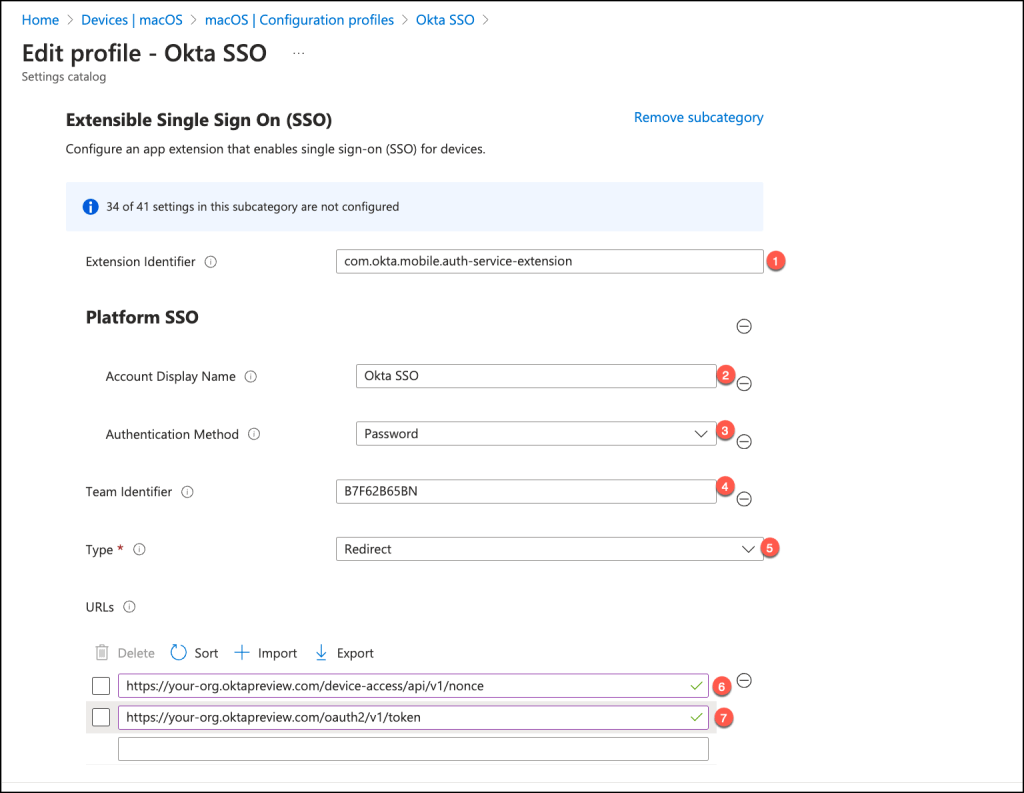Navigate to Home breadcrumb
The width and height of the screenshot is (1024, 793).
click(40, 20)
